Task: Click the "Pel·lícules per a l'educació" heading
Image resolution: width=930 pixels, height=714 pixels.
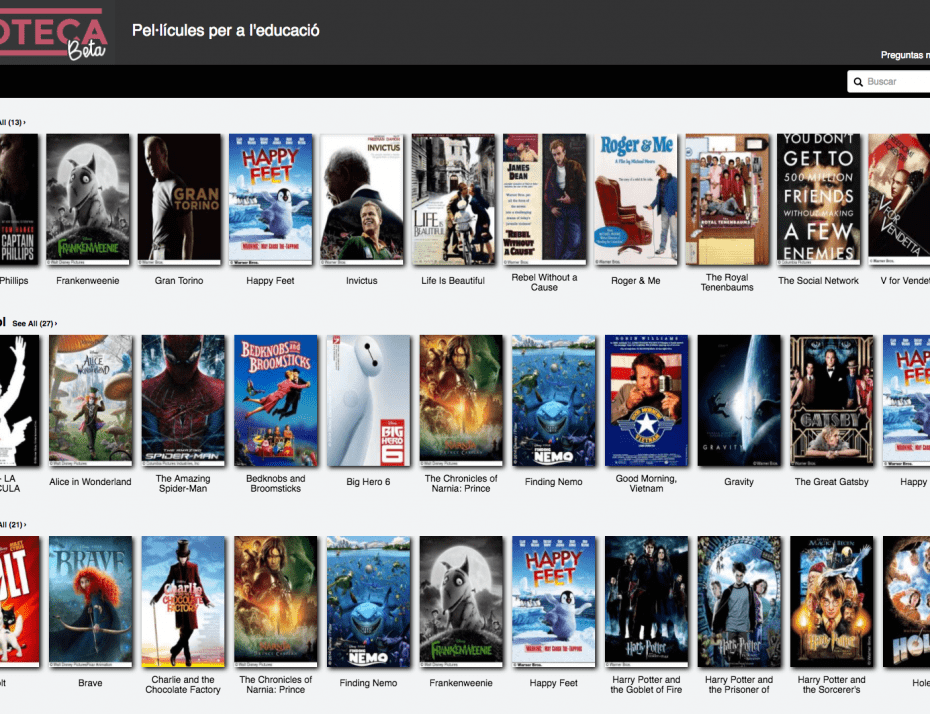Action: [225, 30]
